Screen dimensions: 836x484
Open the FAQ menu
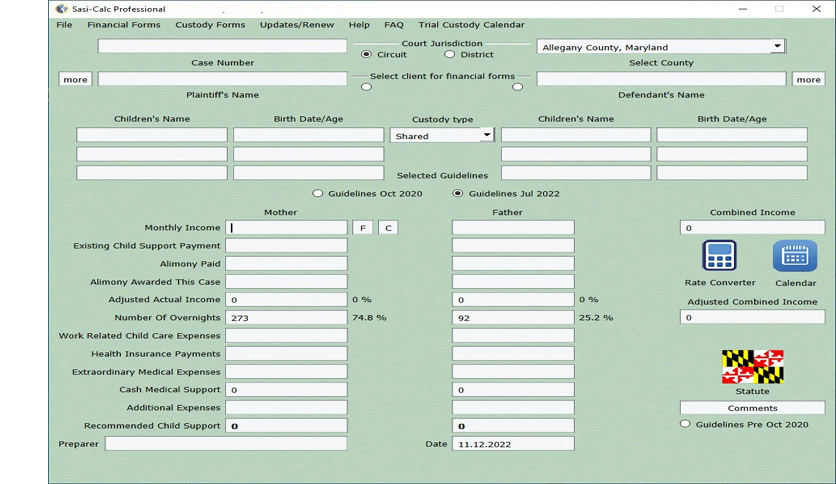393,25
